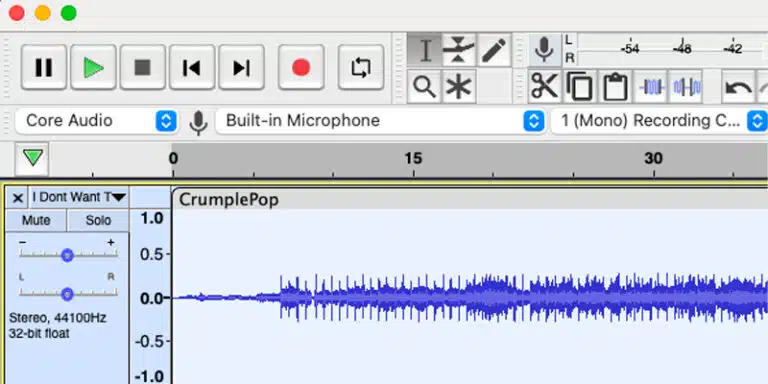Click the track gain slider knob
The image size is (768, 384).
68,255
